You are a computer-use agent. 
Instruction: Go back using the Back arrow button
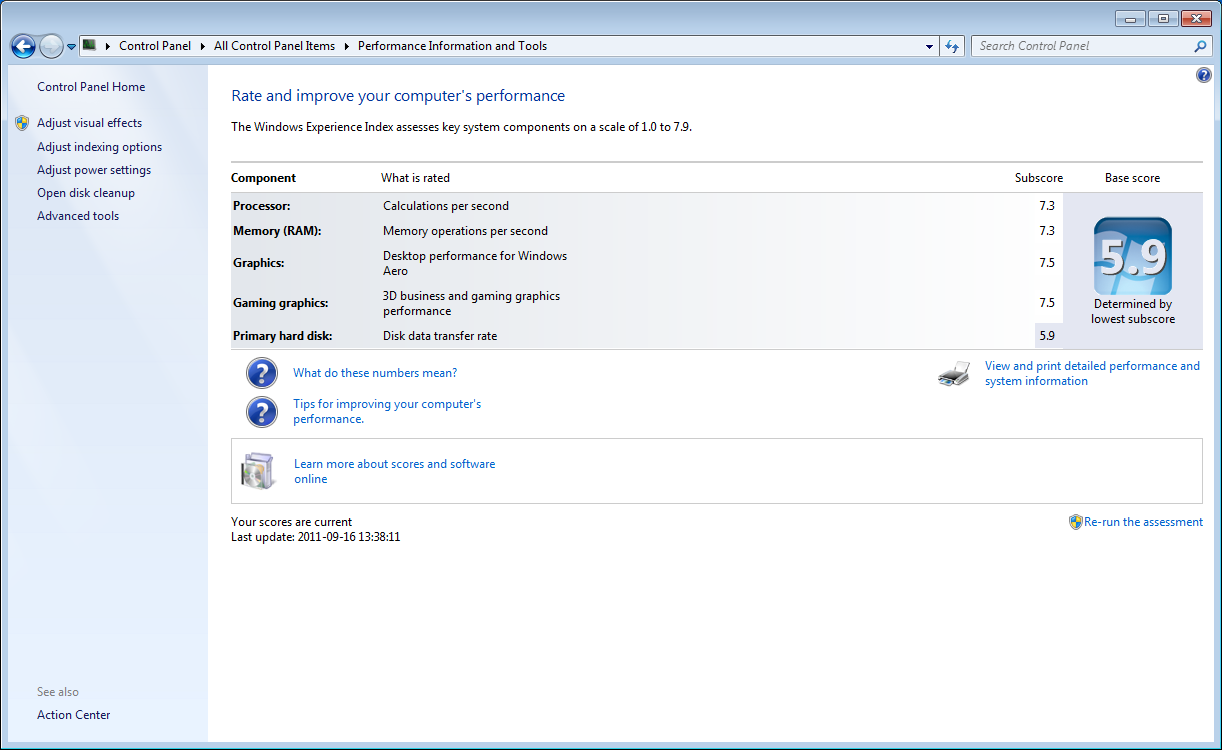point(23,46)
